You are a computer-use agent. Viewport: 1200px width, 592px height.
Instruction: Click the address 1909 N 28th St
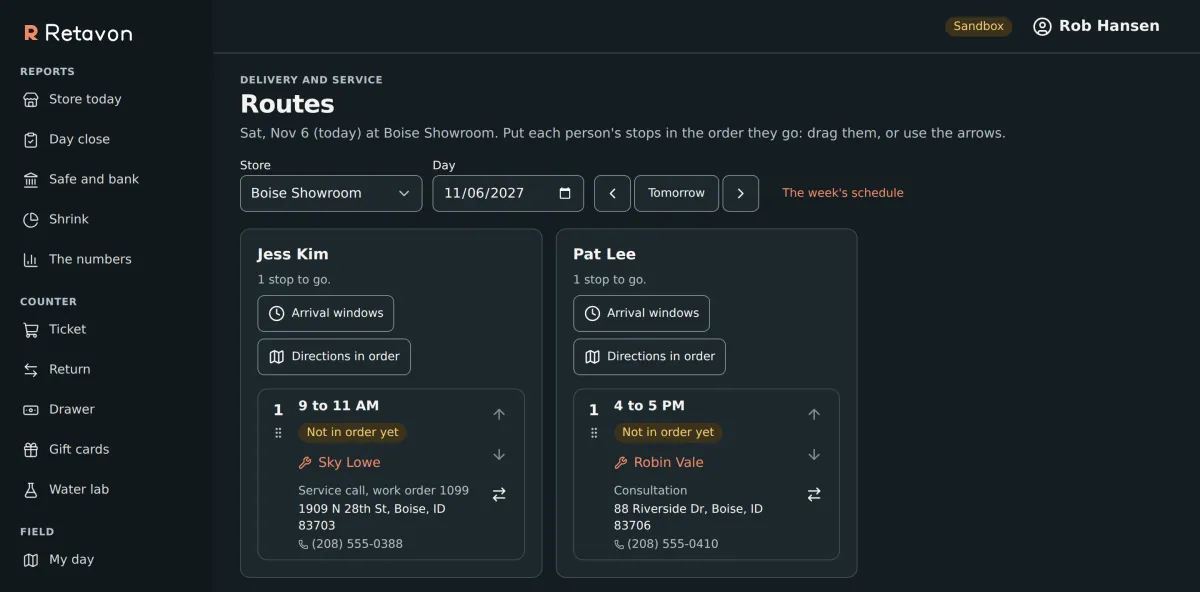tap(372, 517)
